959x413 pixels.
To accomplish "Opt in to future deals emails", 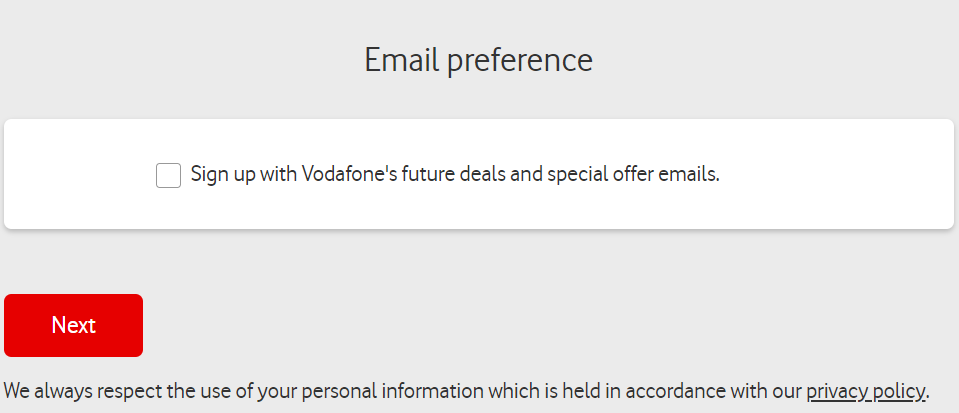I will point(168,176).
